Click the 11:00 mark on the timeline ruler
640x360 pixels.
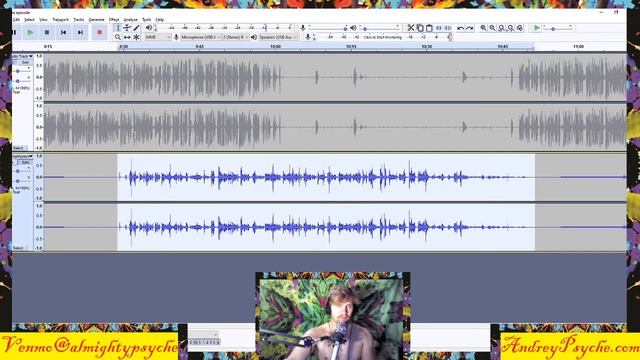coord(578,47)
